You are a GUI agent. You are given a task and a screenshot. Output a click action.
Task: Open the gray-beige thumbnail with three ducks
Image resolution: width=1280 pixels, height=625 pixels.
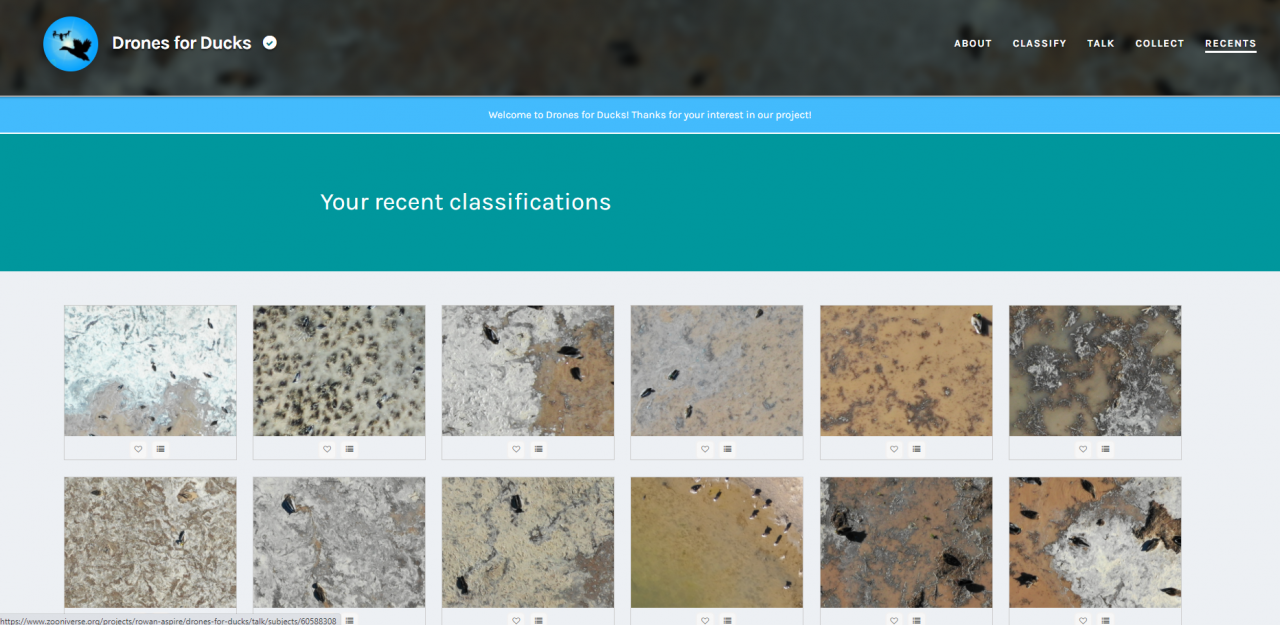click(717, 370)
